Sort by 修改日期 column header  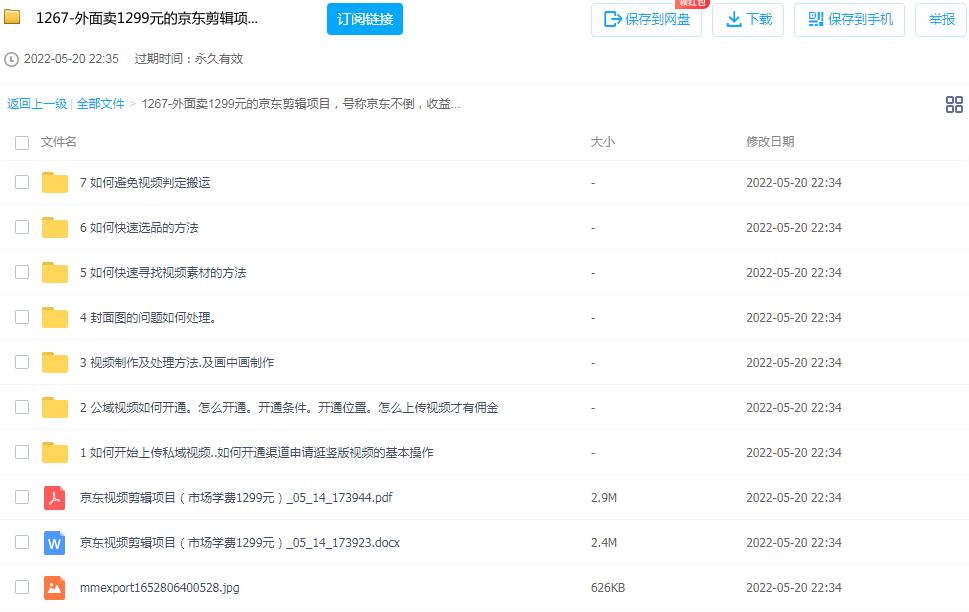tap(770, 142)
